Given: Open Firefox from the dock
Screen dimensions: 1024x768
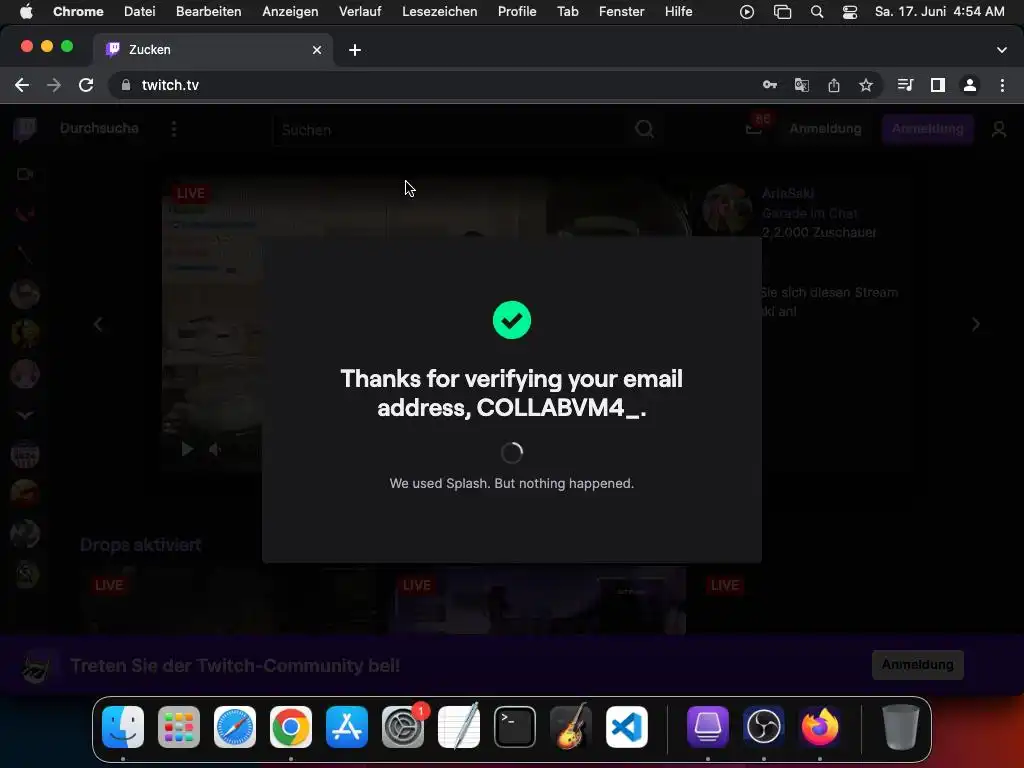Looking at the screenshot, I should point(820,727).
